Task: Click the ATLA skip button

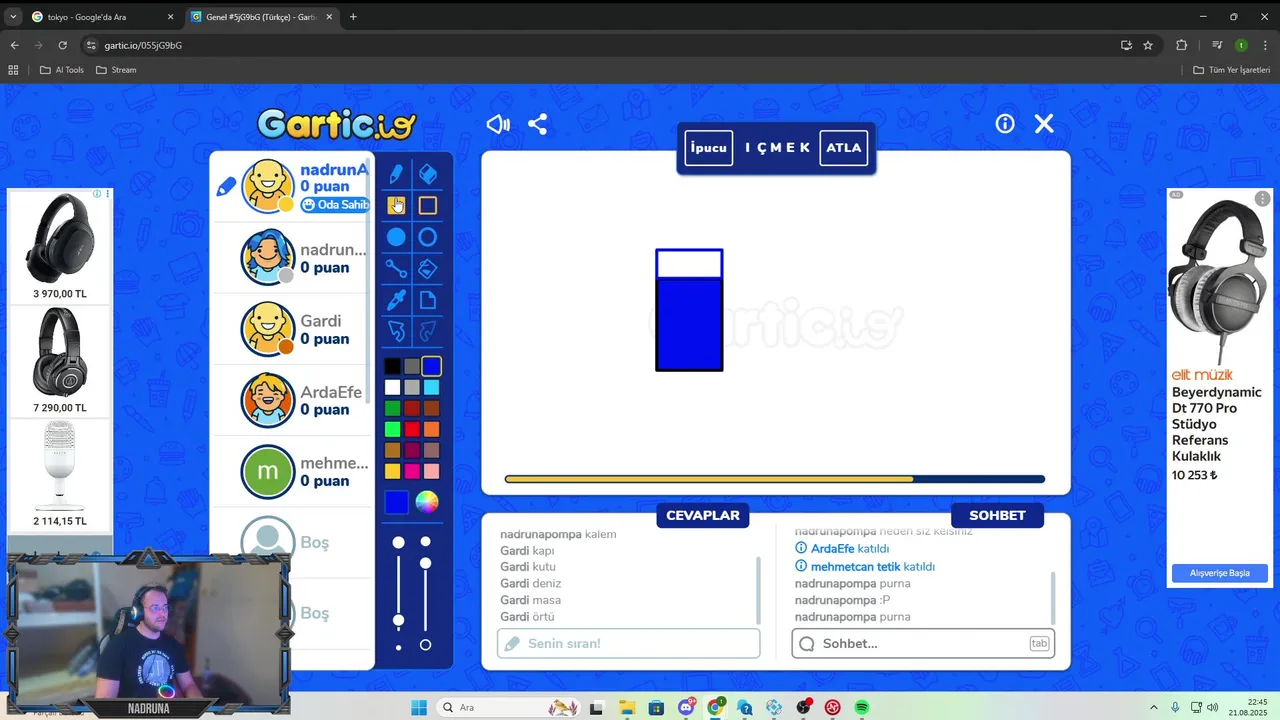Action: pyautogui.click(x=843, y=148)
